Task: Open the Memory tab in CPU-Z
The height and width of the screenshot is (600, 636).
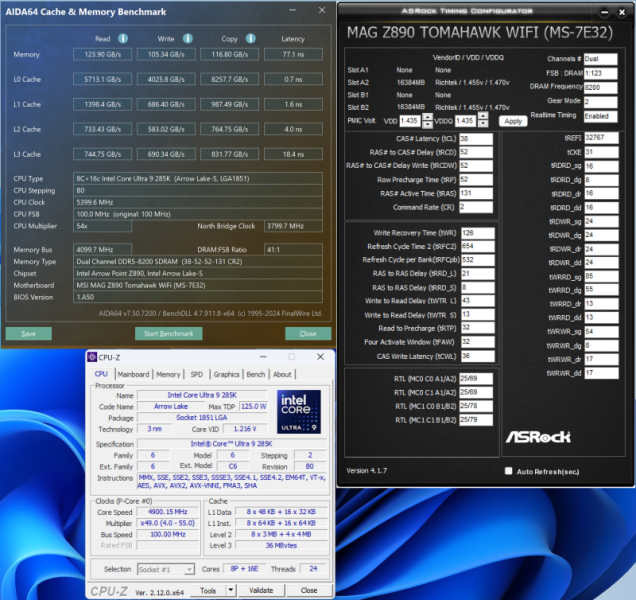Action: click(168, 374)
